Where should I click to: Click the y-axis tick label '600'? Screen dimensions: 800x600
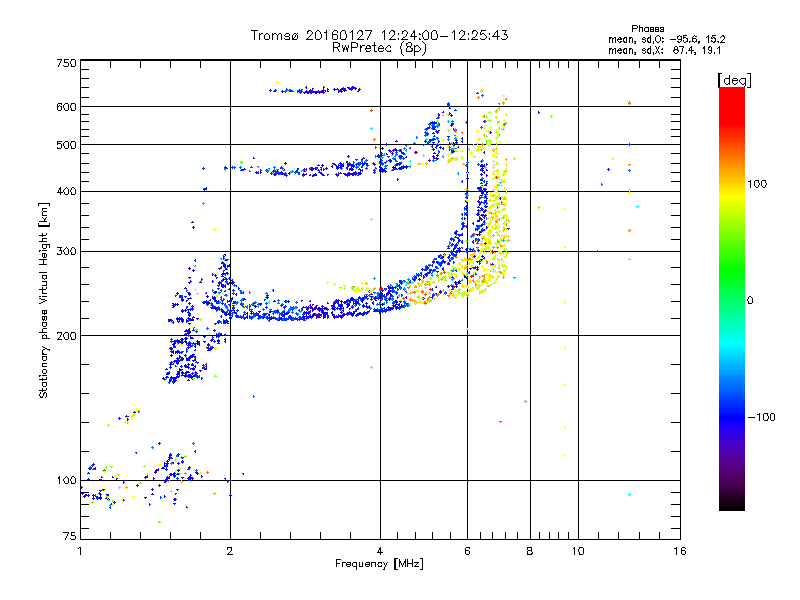point(66,107)
